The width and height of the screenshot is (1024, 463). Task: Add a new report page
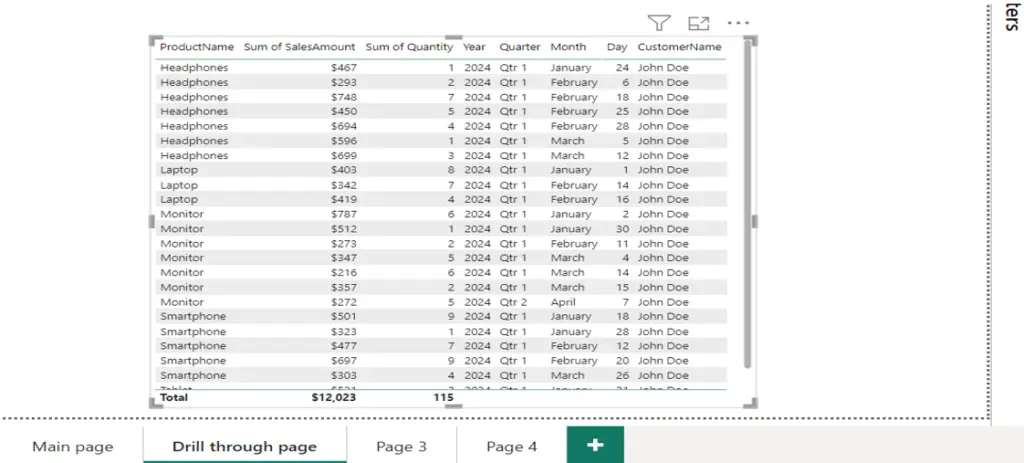595,445
